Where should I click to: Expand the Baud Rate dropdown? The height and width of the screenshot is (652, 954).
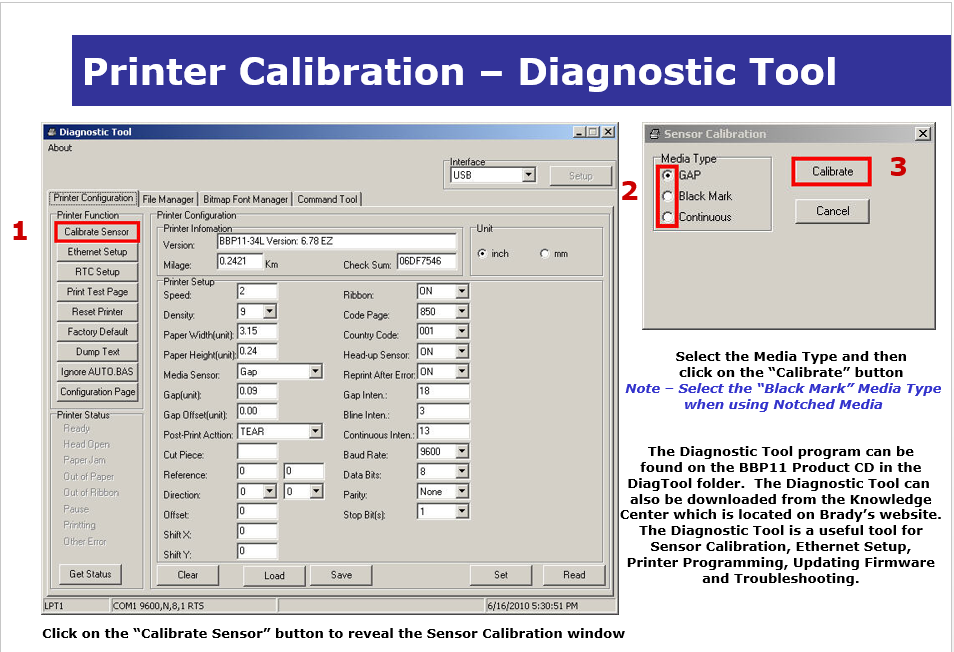[461, 452]
